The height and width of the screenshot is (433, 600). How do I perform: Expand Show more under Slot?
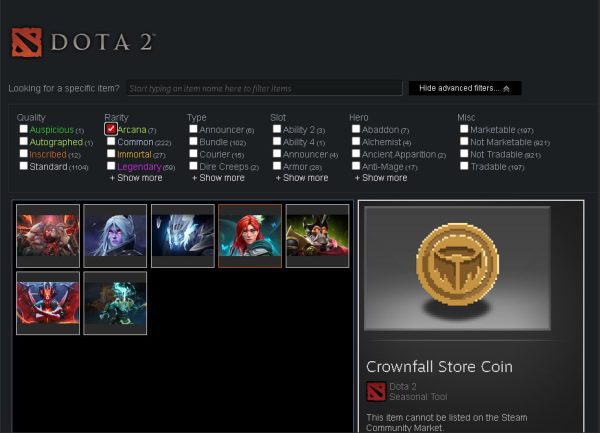tap(302, 178)
